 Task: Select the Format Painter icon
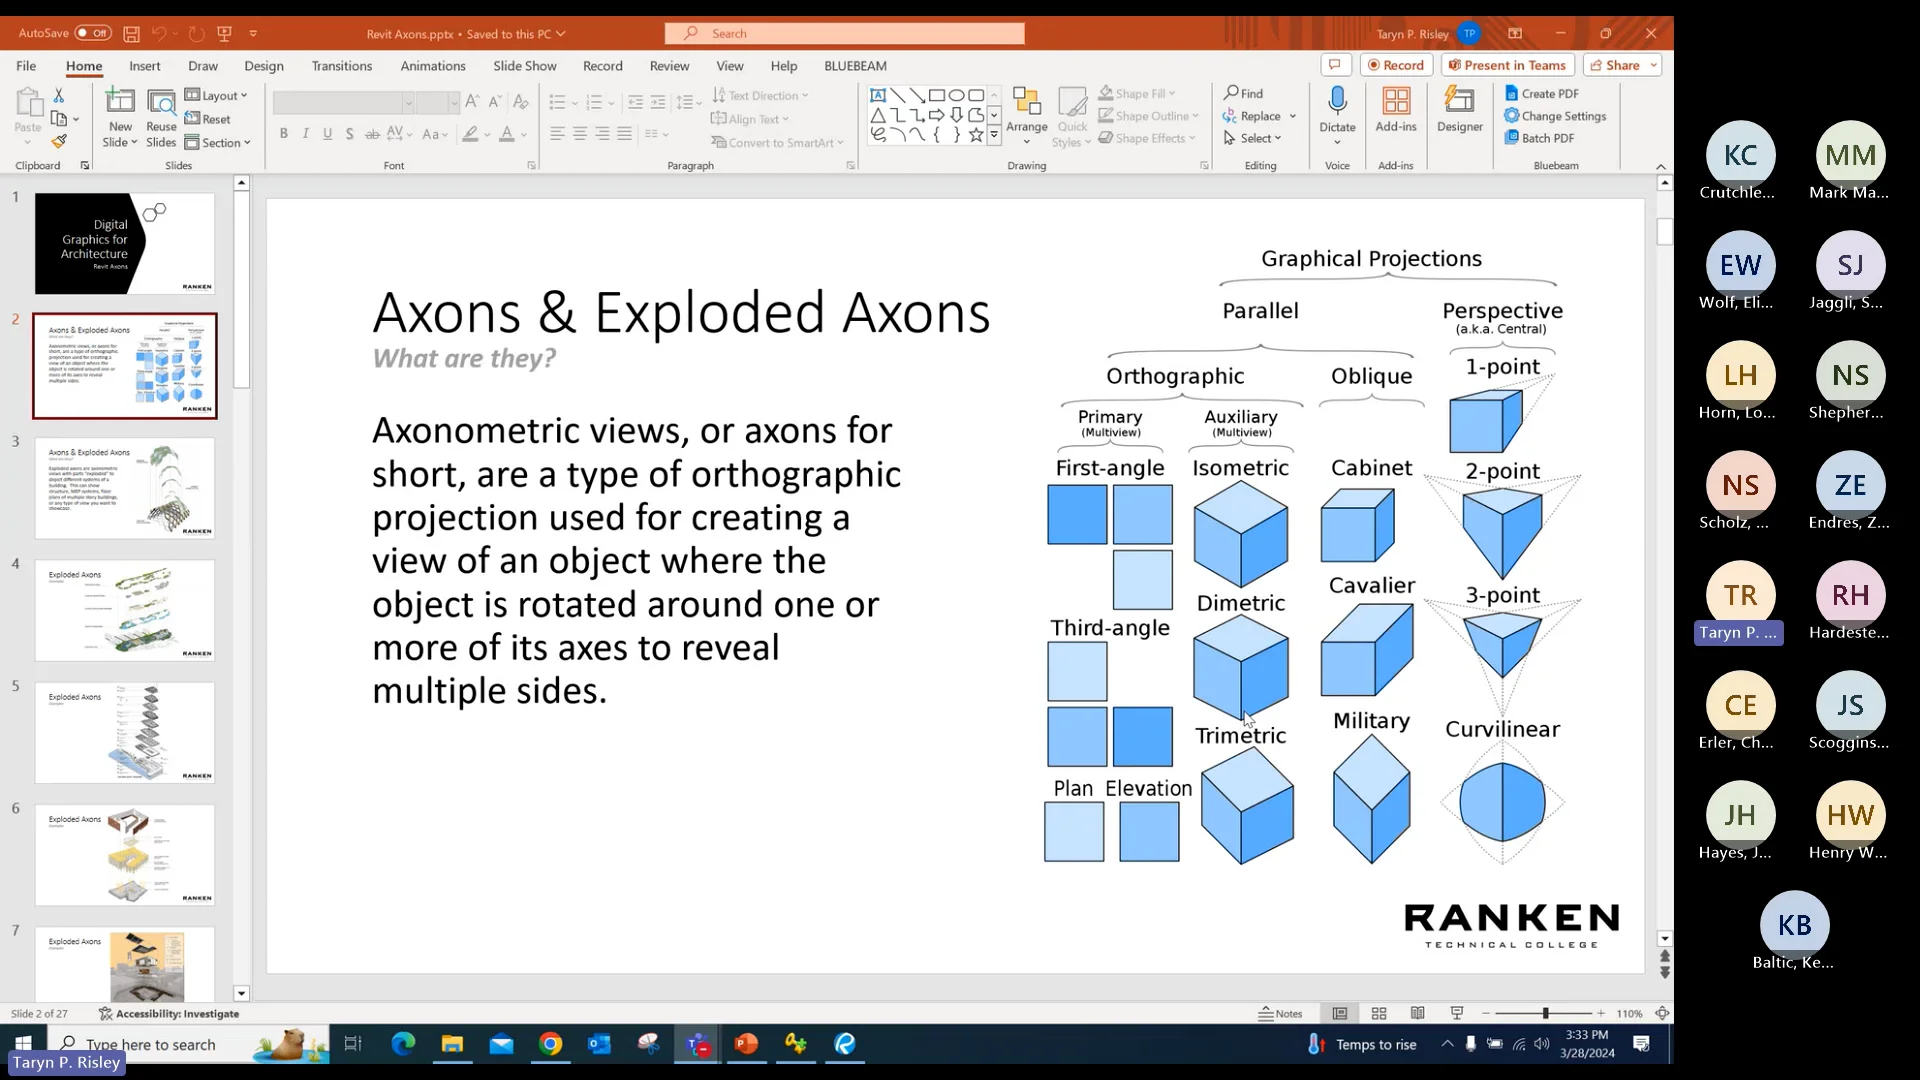coord(60,142)
